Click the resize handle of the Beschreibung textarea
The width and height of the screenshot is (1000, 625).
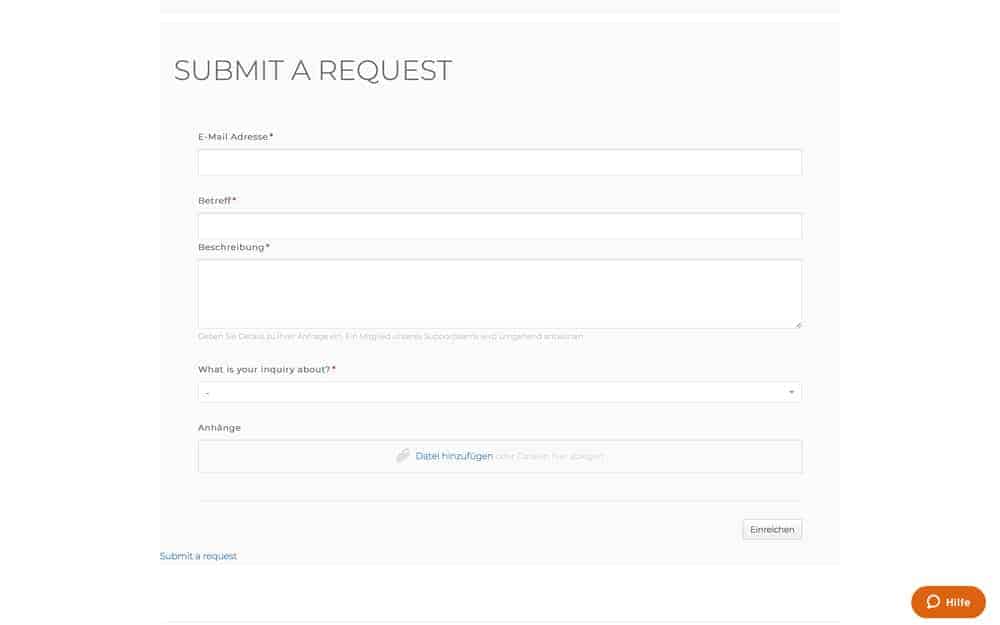click(x=798, y=325)
